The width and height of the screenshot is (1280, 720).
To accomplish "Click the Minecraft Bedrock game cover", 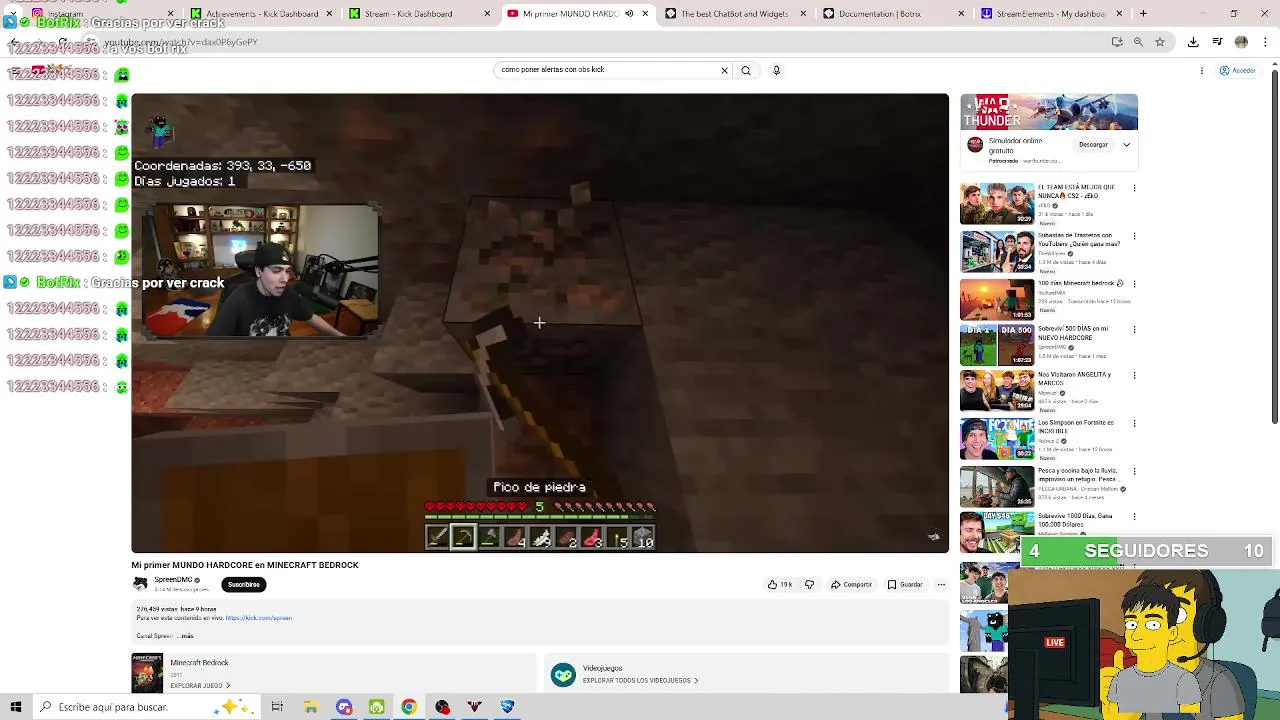I will (147, 673).
